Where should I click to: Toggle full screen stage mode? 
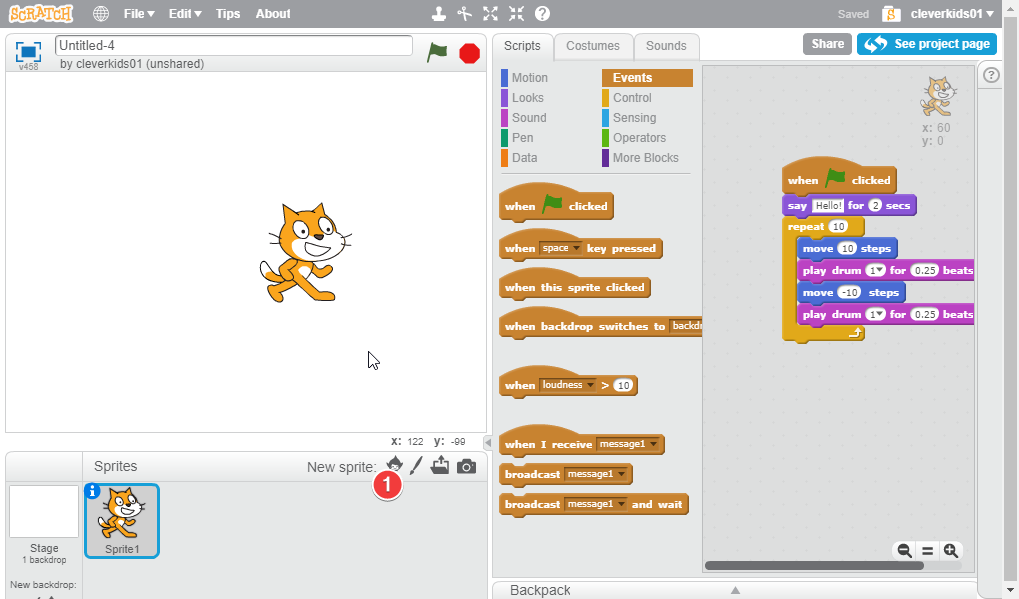(x=29, y=51)
